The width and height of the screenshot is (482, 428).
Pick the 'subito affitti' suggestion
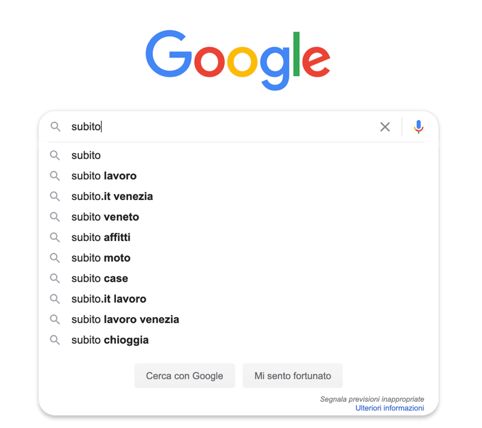[x=237, y=237]
